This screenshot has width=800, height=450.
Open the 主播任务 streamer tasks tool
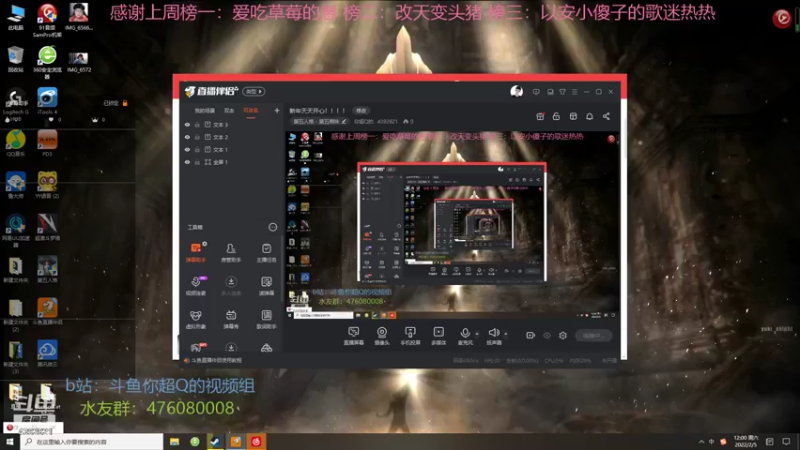click(x=266, y=252)
